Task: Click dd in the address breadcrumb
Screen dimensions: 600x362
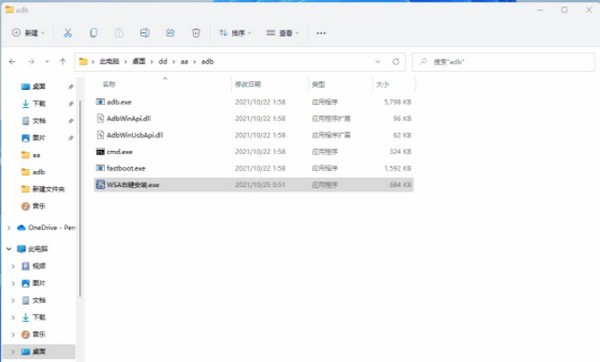Action: 163,61
